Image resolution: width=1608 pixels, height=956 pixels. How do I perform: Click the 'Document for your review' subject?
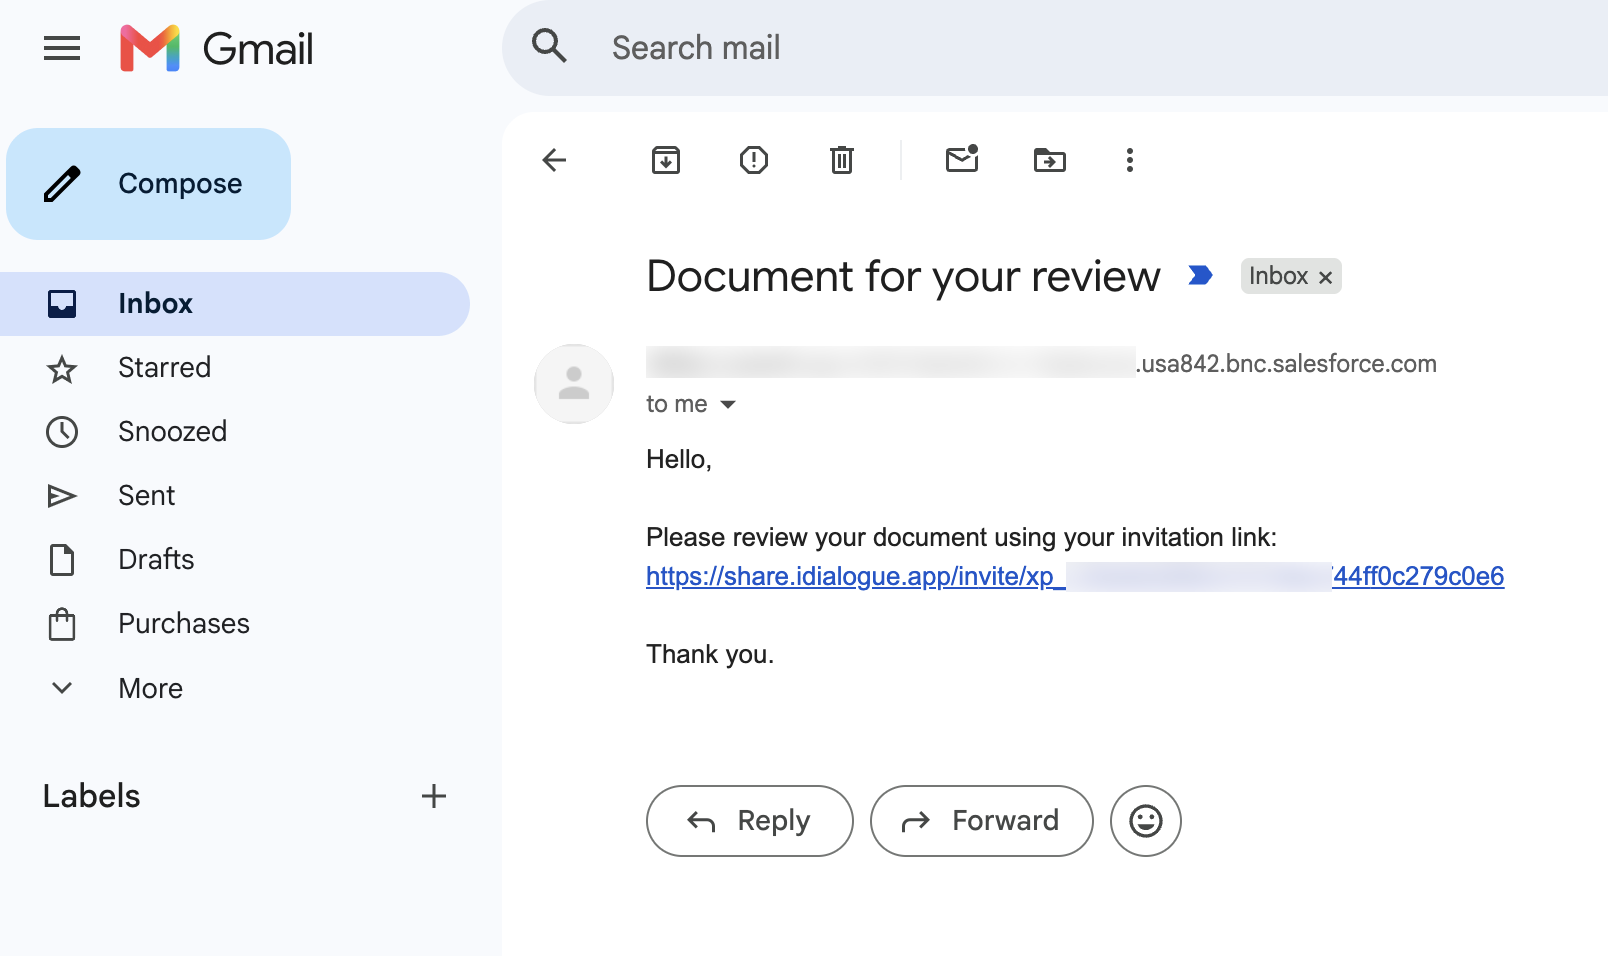coord(903,276)
